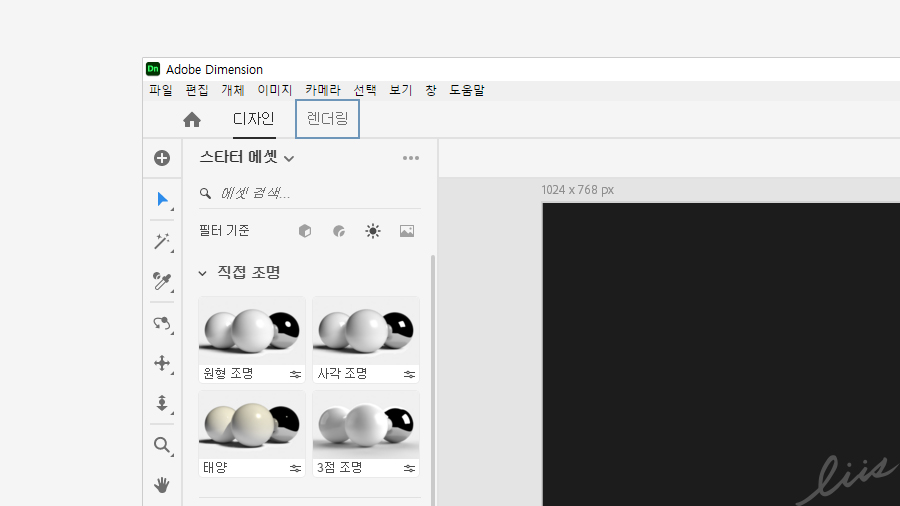The width and height of the screenshot is (900, 506).
Task: Open settings sliders for 3점 조명
Action: click(x=409, y=468)
